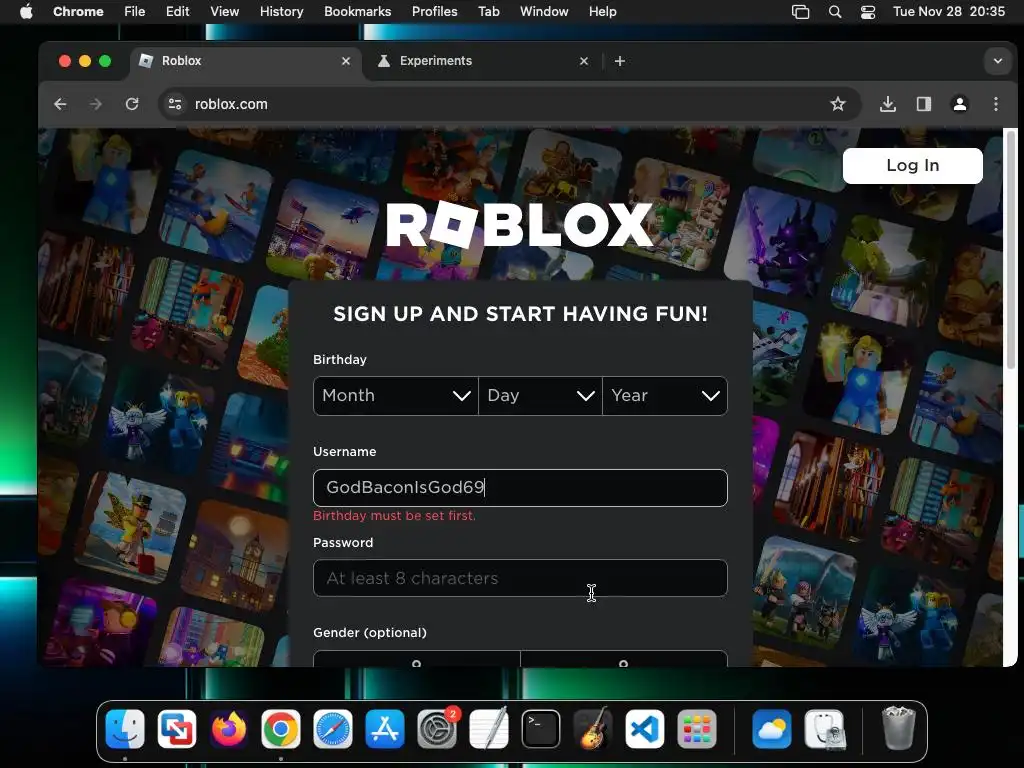
Task: Open Google Chrome from the Dock
Action: pyautogui.click(x=281, y=729)
